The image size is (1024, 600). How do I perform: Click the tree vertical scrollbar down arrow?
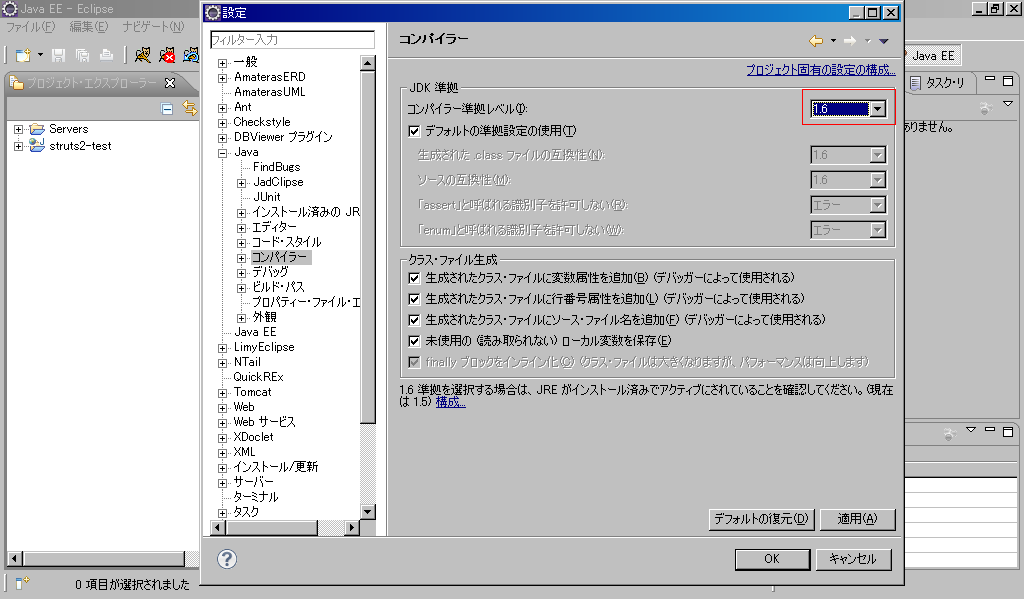[x=368, y=512]
